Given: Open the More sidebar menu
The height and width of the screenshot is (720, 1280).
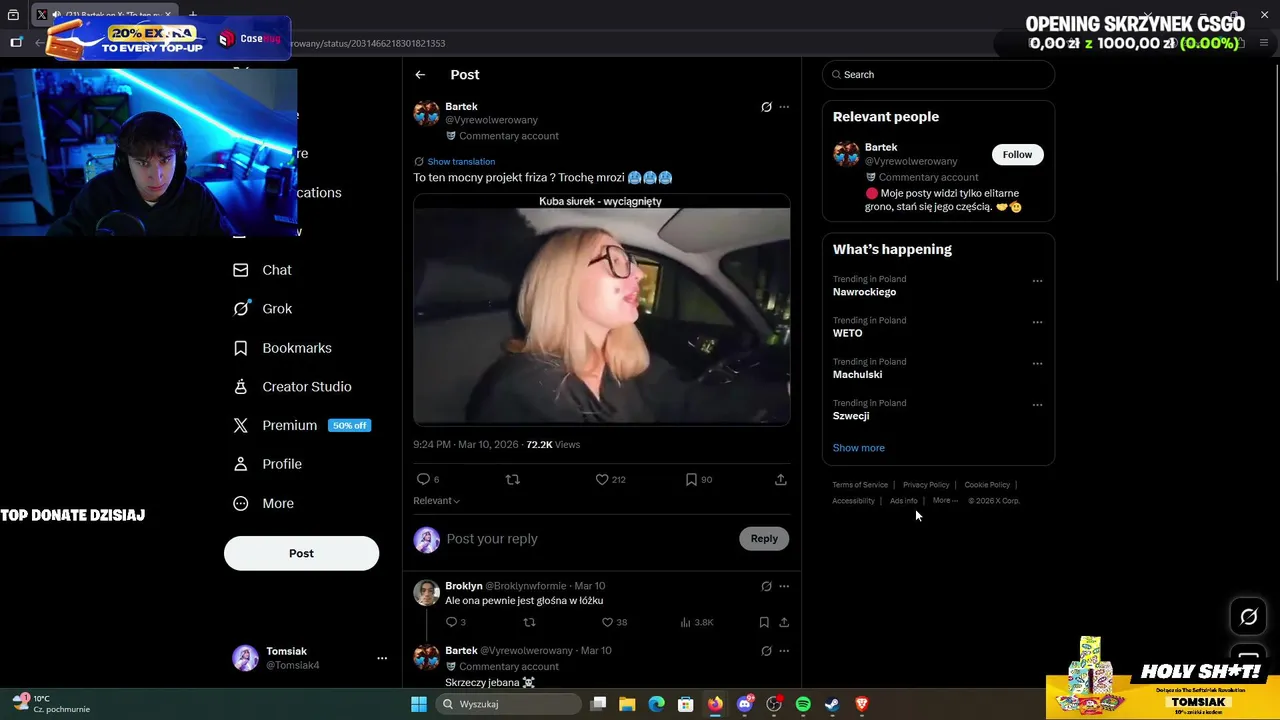Looking at the screenshot, I should click(263, 503).
